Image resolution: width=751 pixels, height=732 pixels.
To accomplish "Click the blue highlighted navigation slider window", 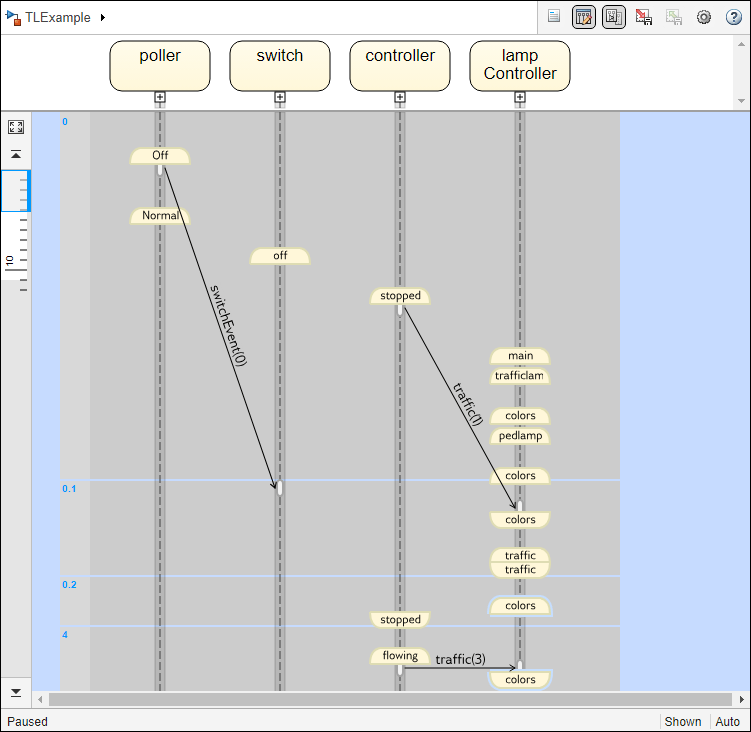I will point(16,190).
